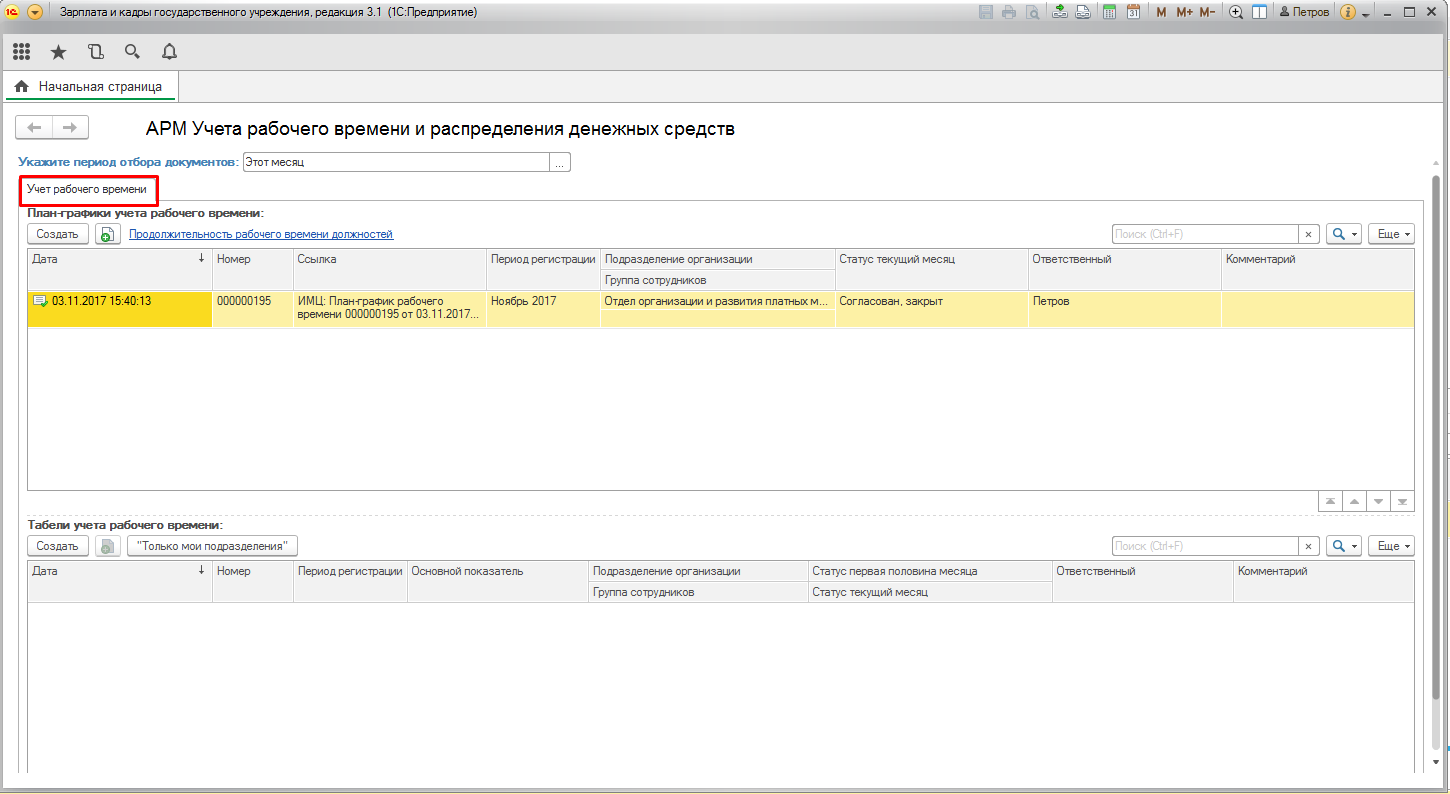This screenshot has width=1450, height=794.
Task: Click the notifications bell icon
Action: pyautogui.click(x=169, y=52)
